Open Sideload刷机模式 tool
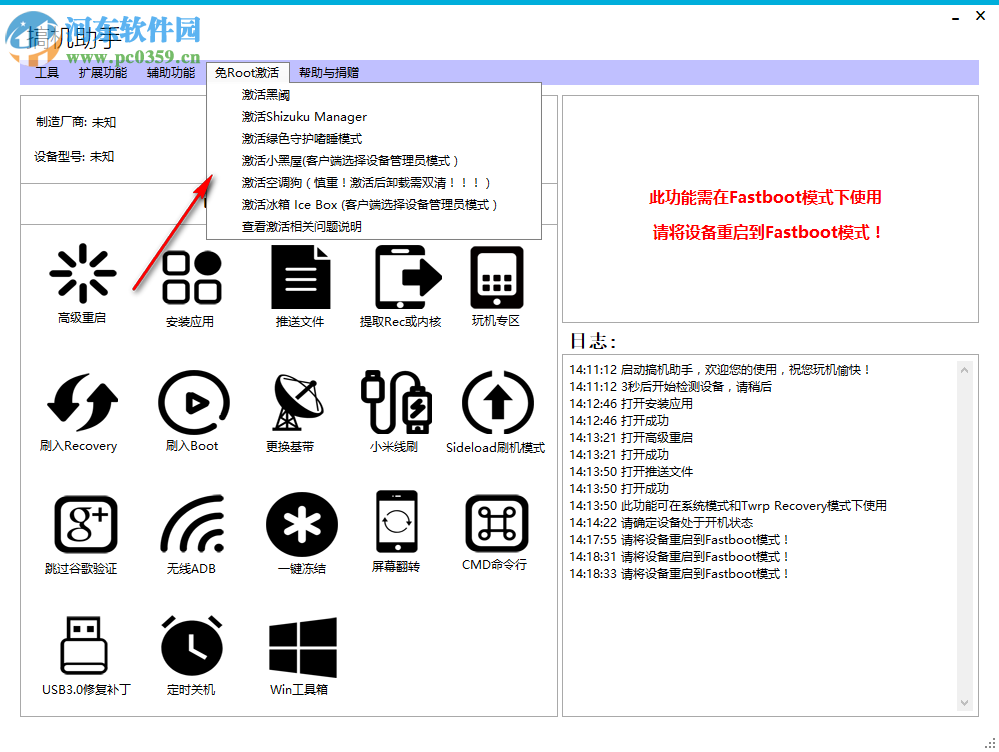The image size is (999, 752). pyautogui.click(x=496, y=412)
